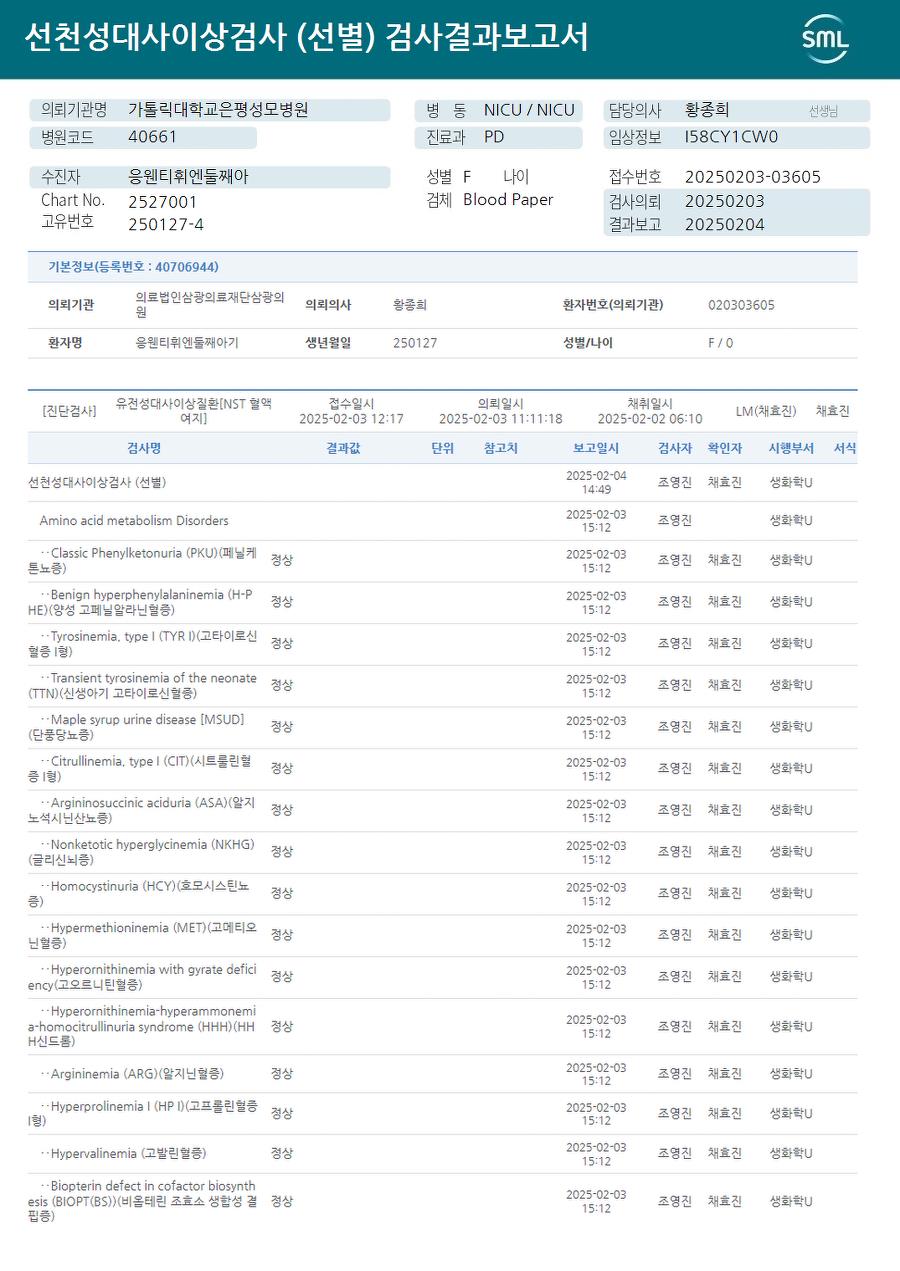Click the 참고치 column header
Viewport: 900px width, 1271px height.
pyautogui.click(x=501, y=449)
